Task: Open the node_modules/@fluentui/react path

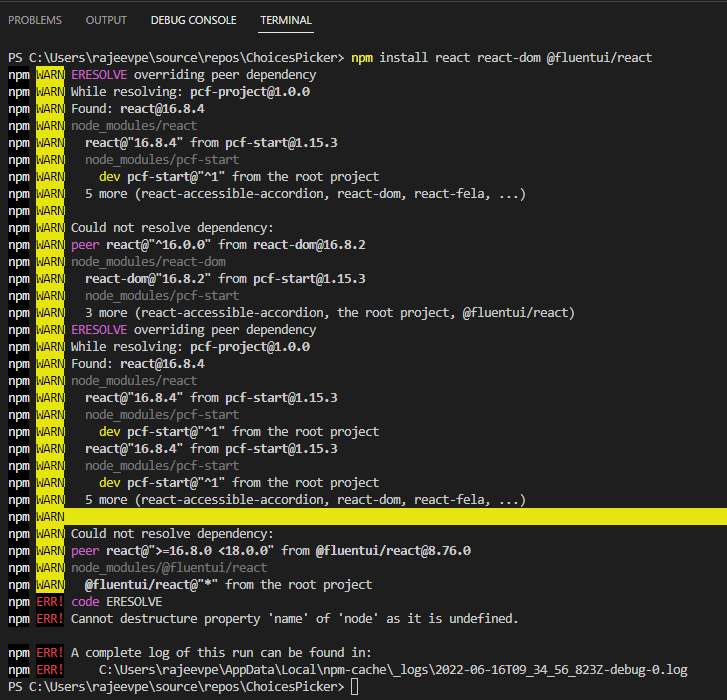Action: (x=168, y=567)
